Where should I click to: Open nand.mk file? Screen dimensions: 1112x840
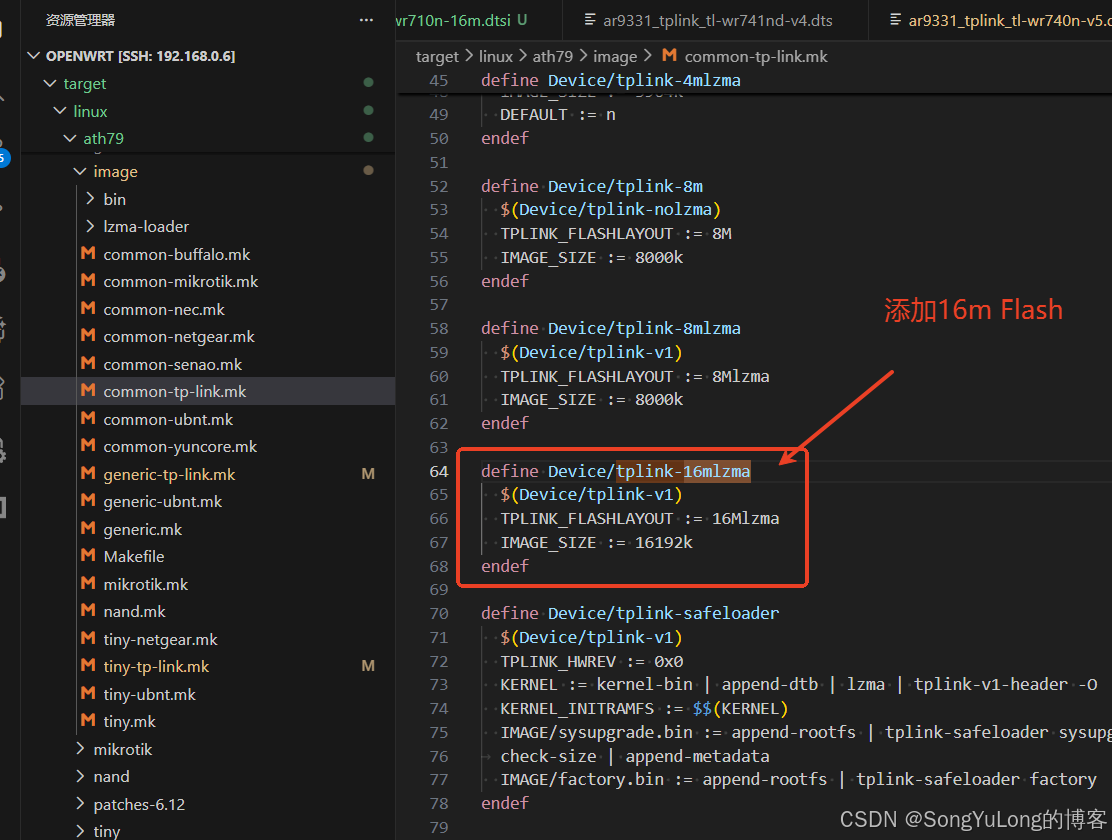pyautogui.click(x=134, y=611)
